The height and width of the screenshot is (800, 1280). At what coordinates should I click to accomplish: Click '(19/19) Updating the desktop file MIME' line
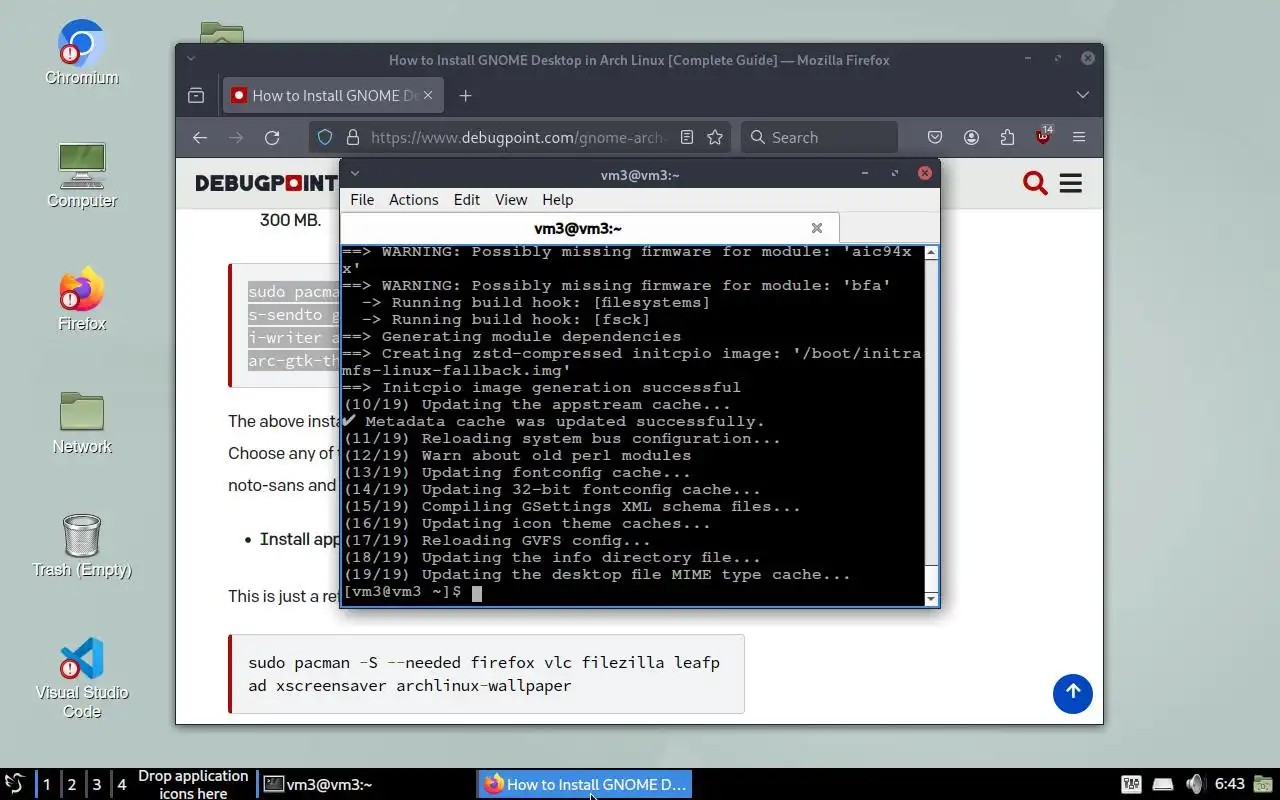click(x=596, y=575)
